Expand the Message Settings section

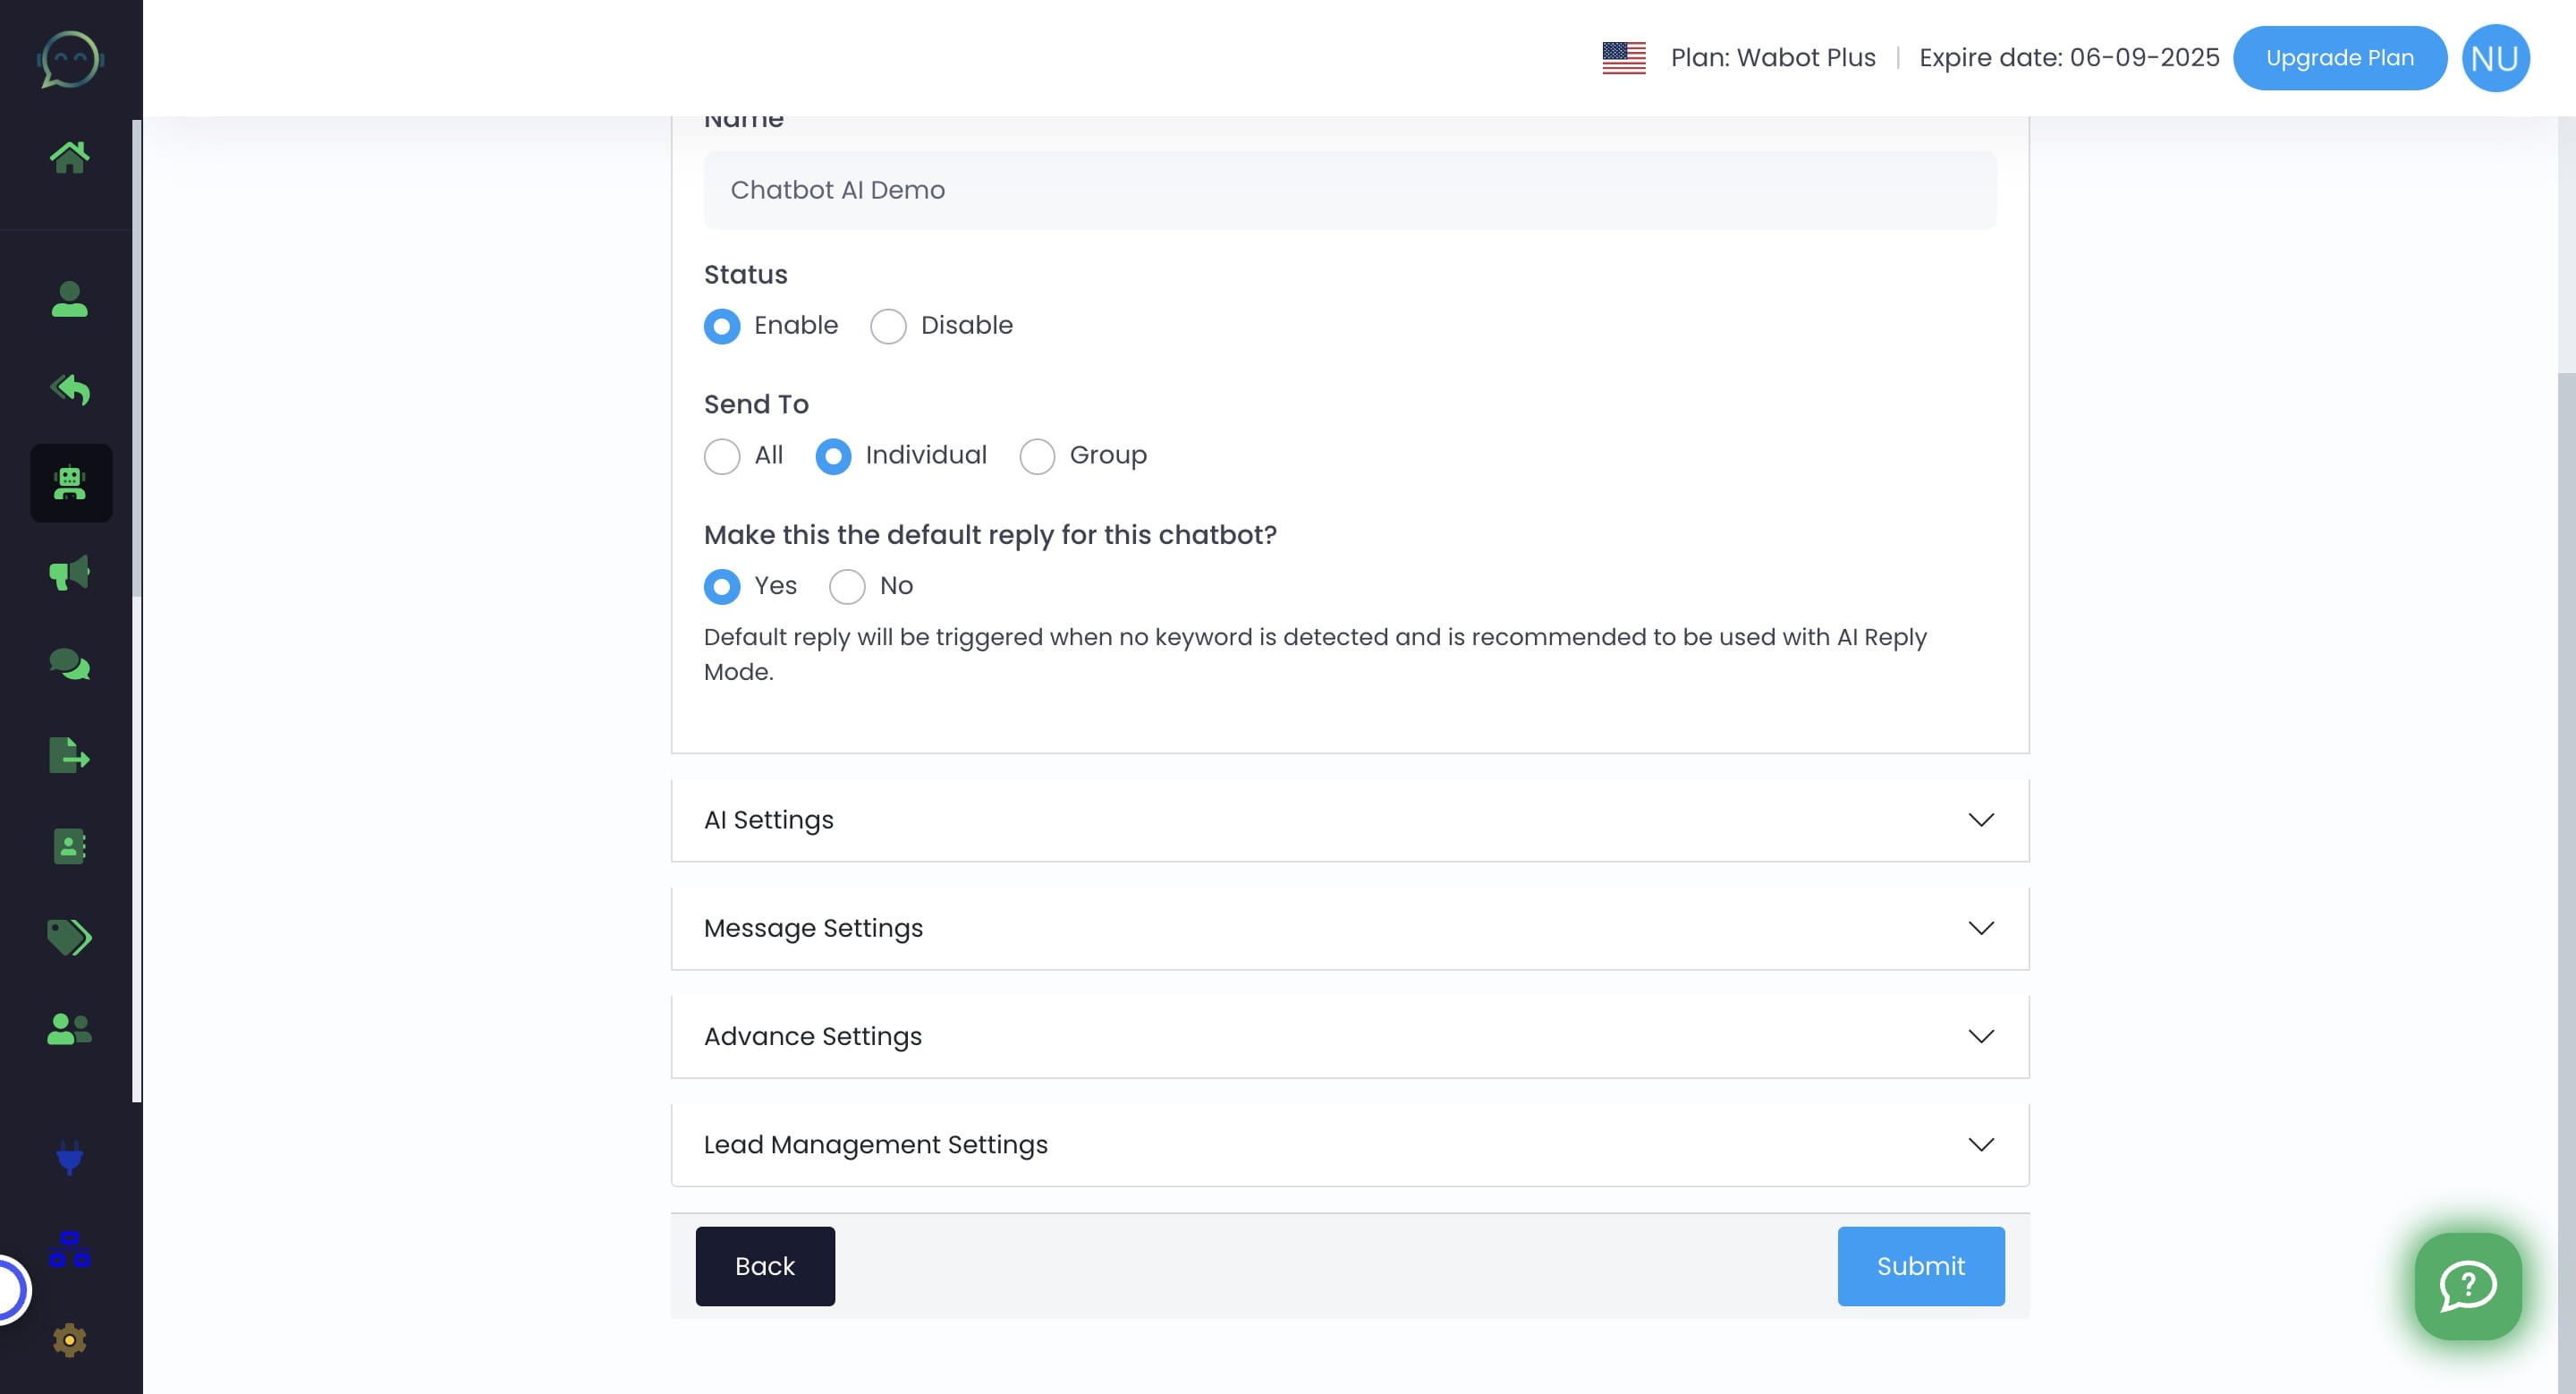click(1350, 928)
